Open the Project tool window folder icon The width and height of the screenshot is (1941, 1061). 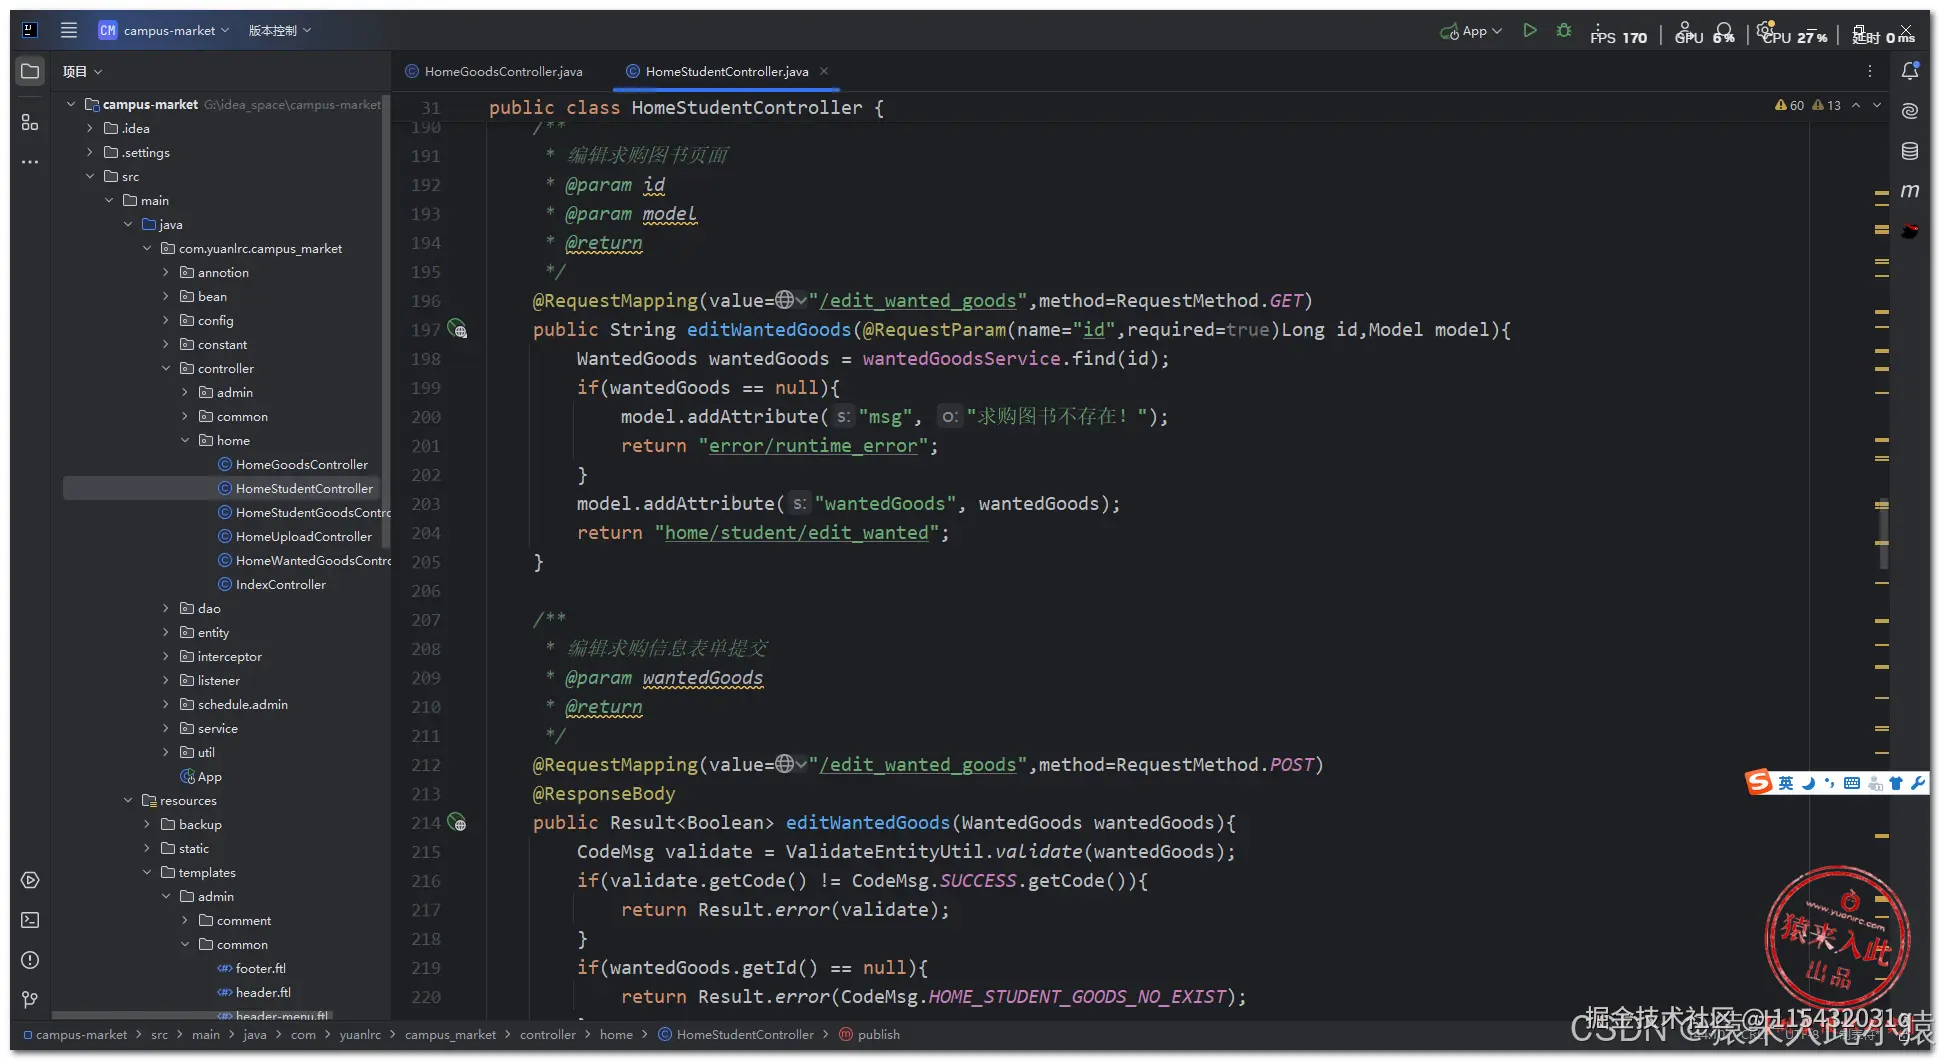click(x=30, y=71)
